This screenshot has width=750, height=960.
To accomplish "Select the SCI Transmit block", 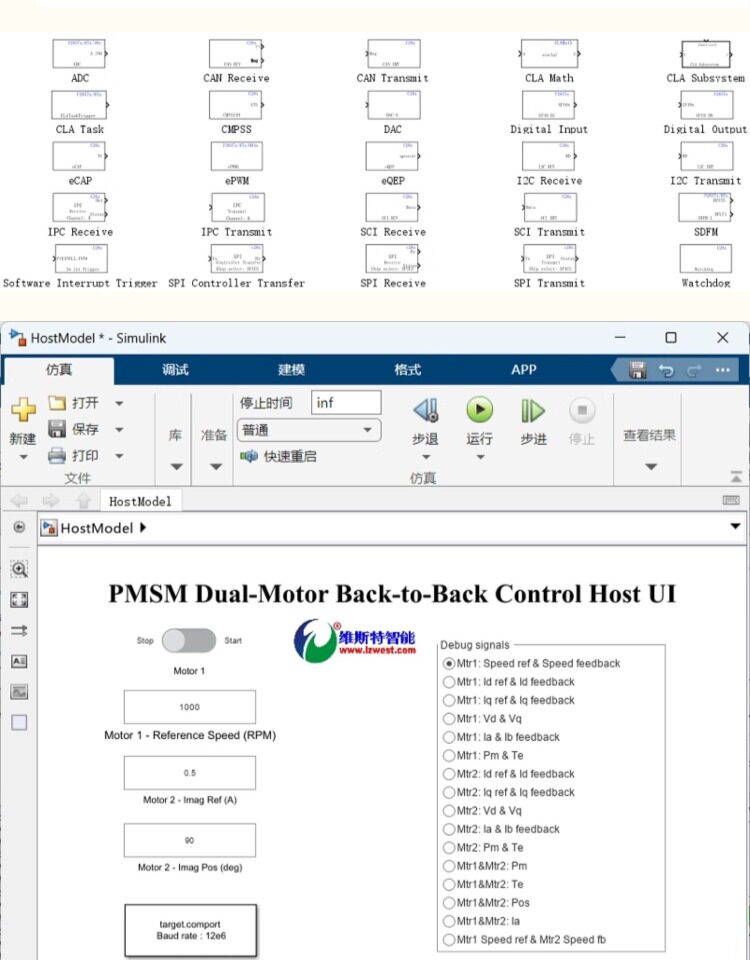I will click(x=549, y=208).
